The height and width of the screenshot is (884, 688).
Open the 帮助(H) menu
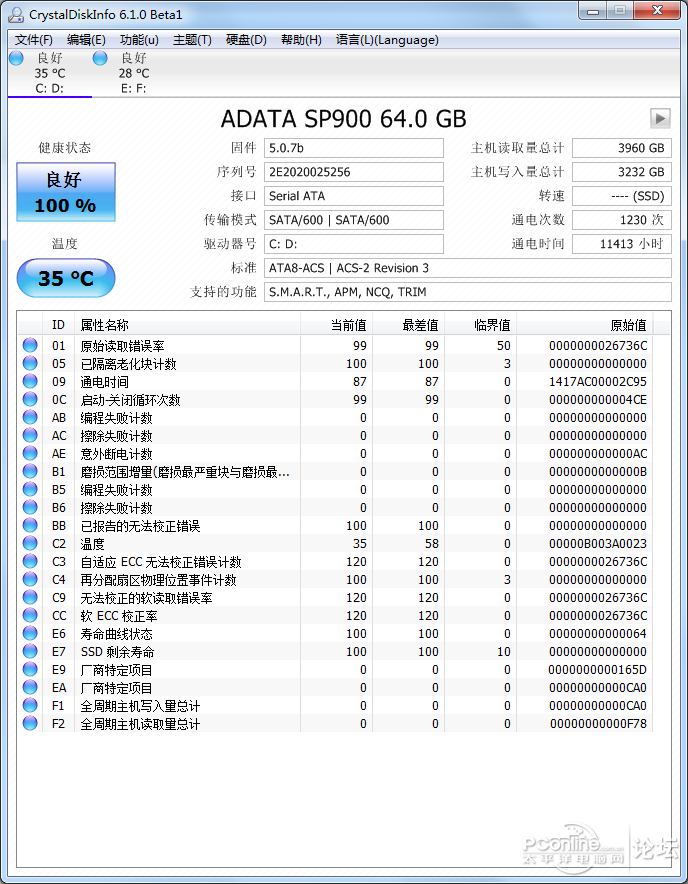tap(301, 40)
